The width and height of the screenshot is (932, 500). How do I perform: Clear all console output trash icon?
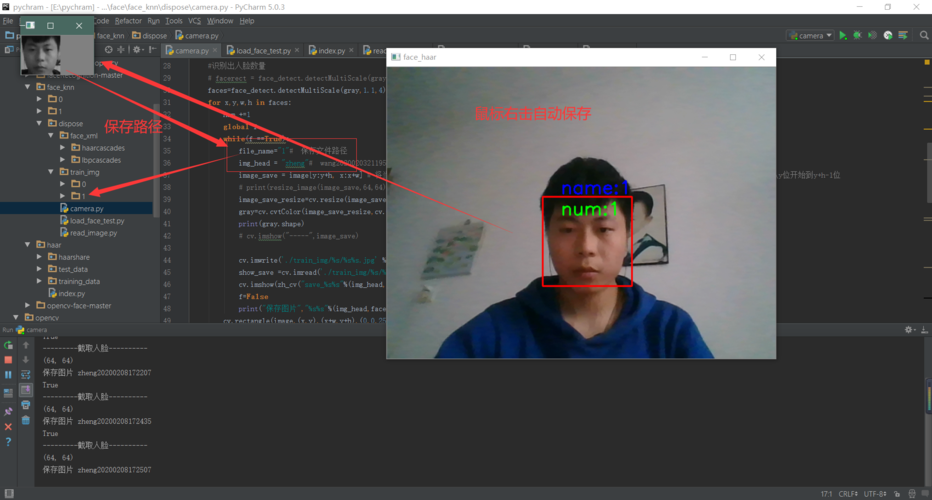pyautogui.click(x=26, y=420)
